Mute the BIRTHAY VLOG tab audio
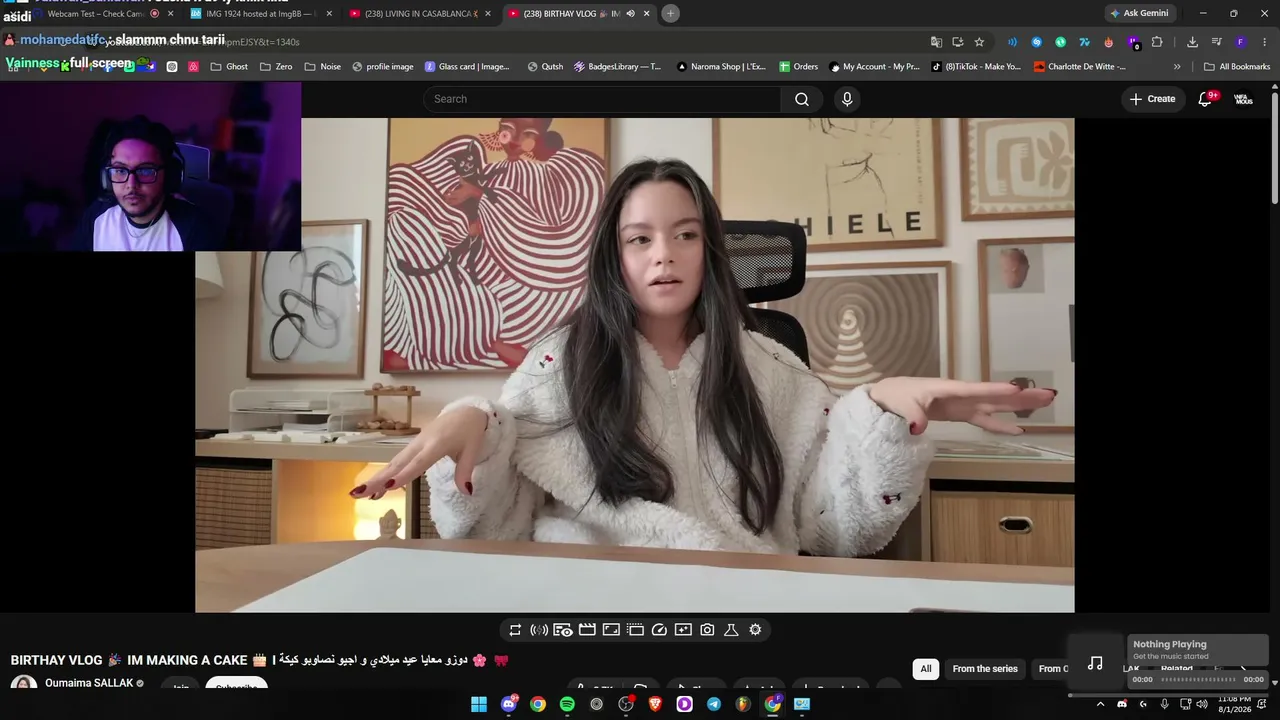Image resolution: width=1280 pixels, height=720 pixels. (x=630, y=14)
